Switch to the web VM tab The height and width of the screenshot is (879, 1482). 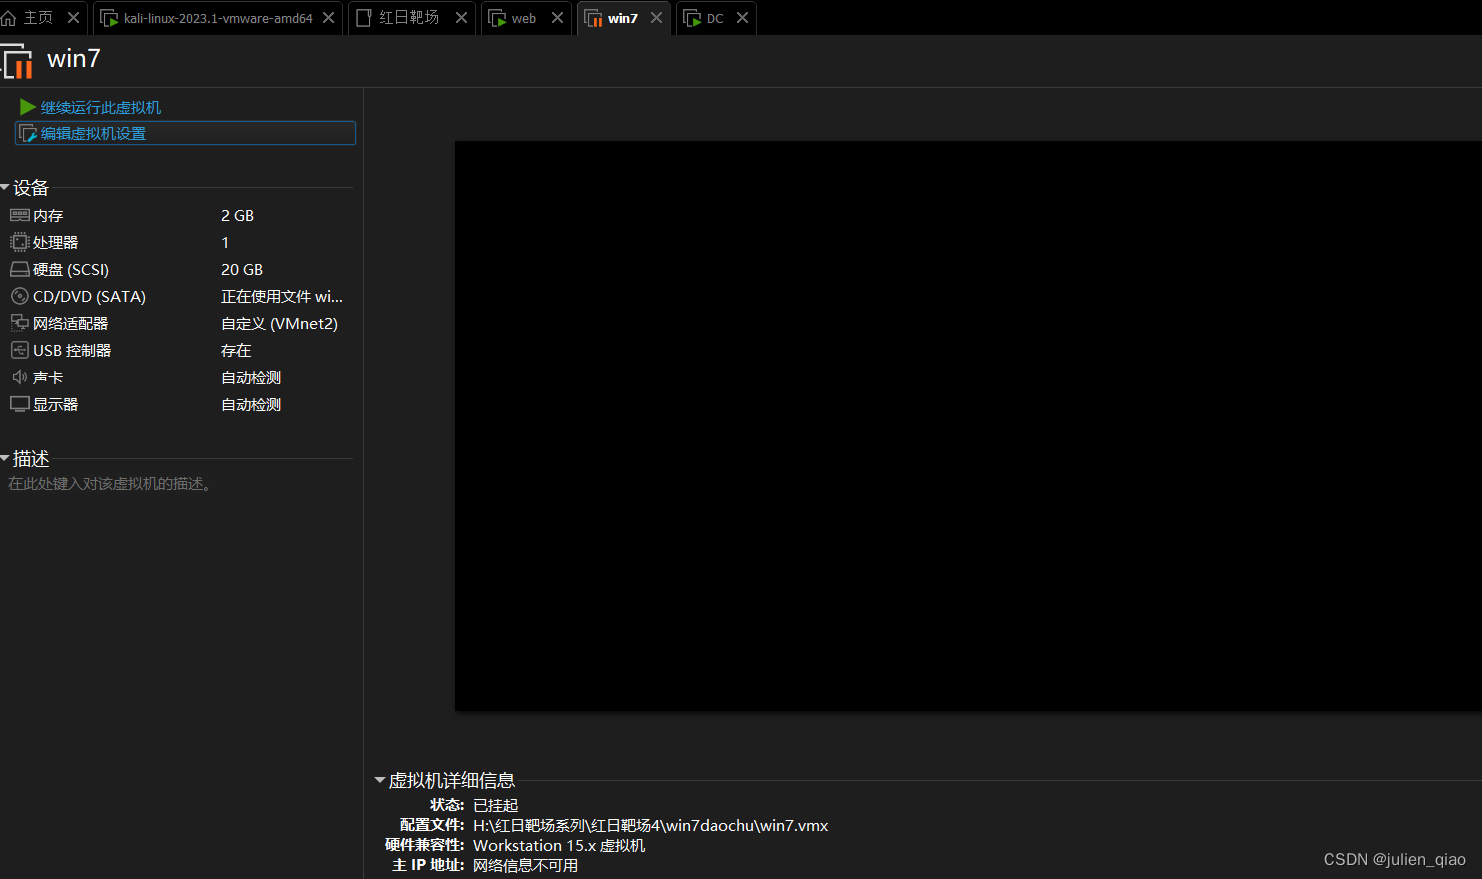pyautogui.click(x=524, y=18)
